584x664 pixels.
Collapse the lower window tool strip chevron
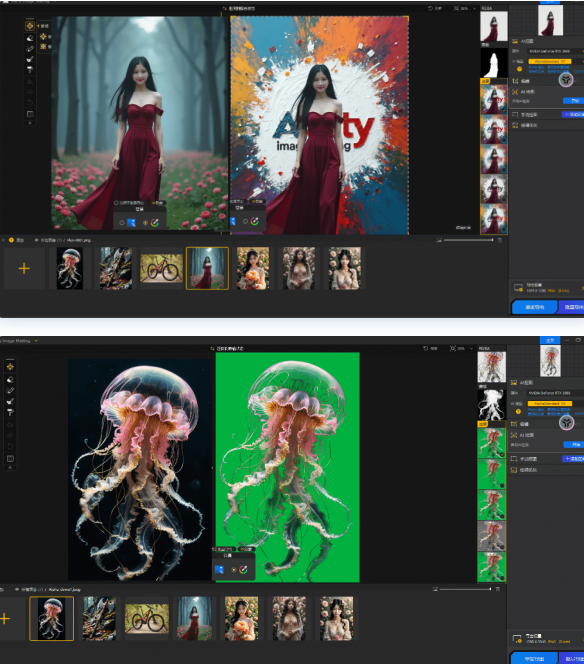(10, 468)
